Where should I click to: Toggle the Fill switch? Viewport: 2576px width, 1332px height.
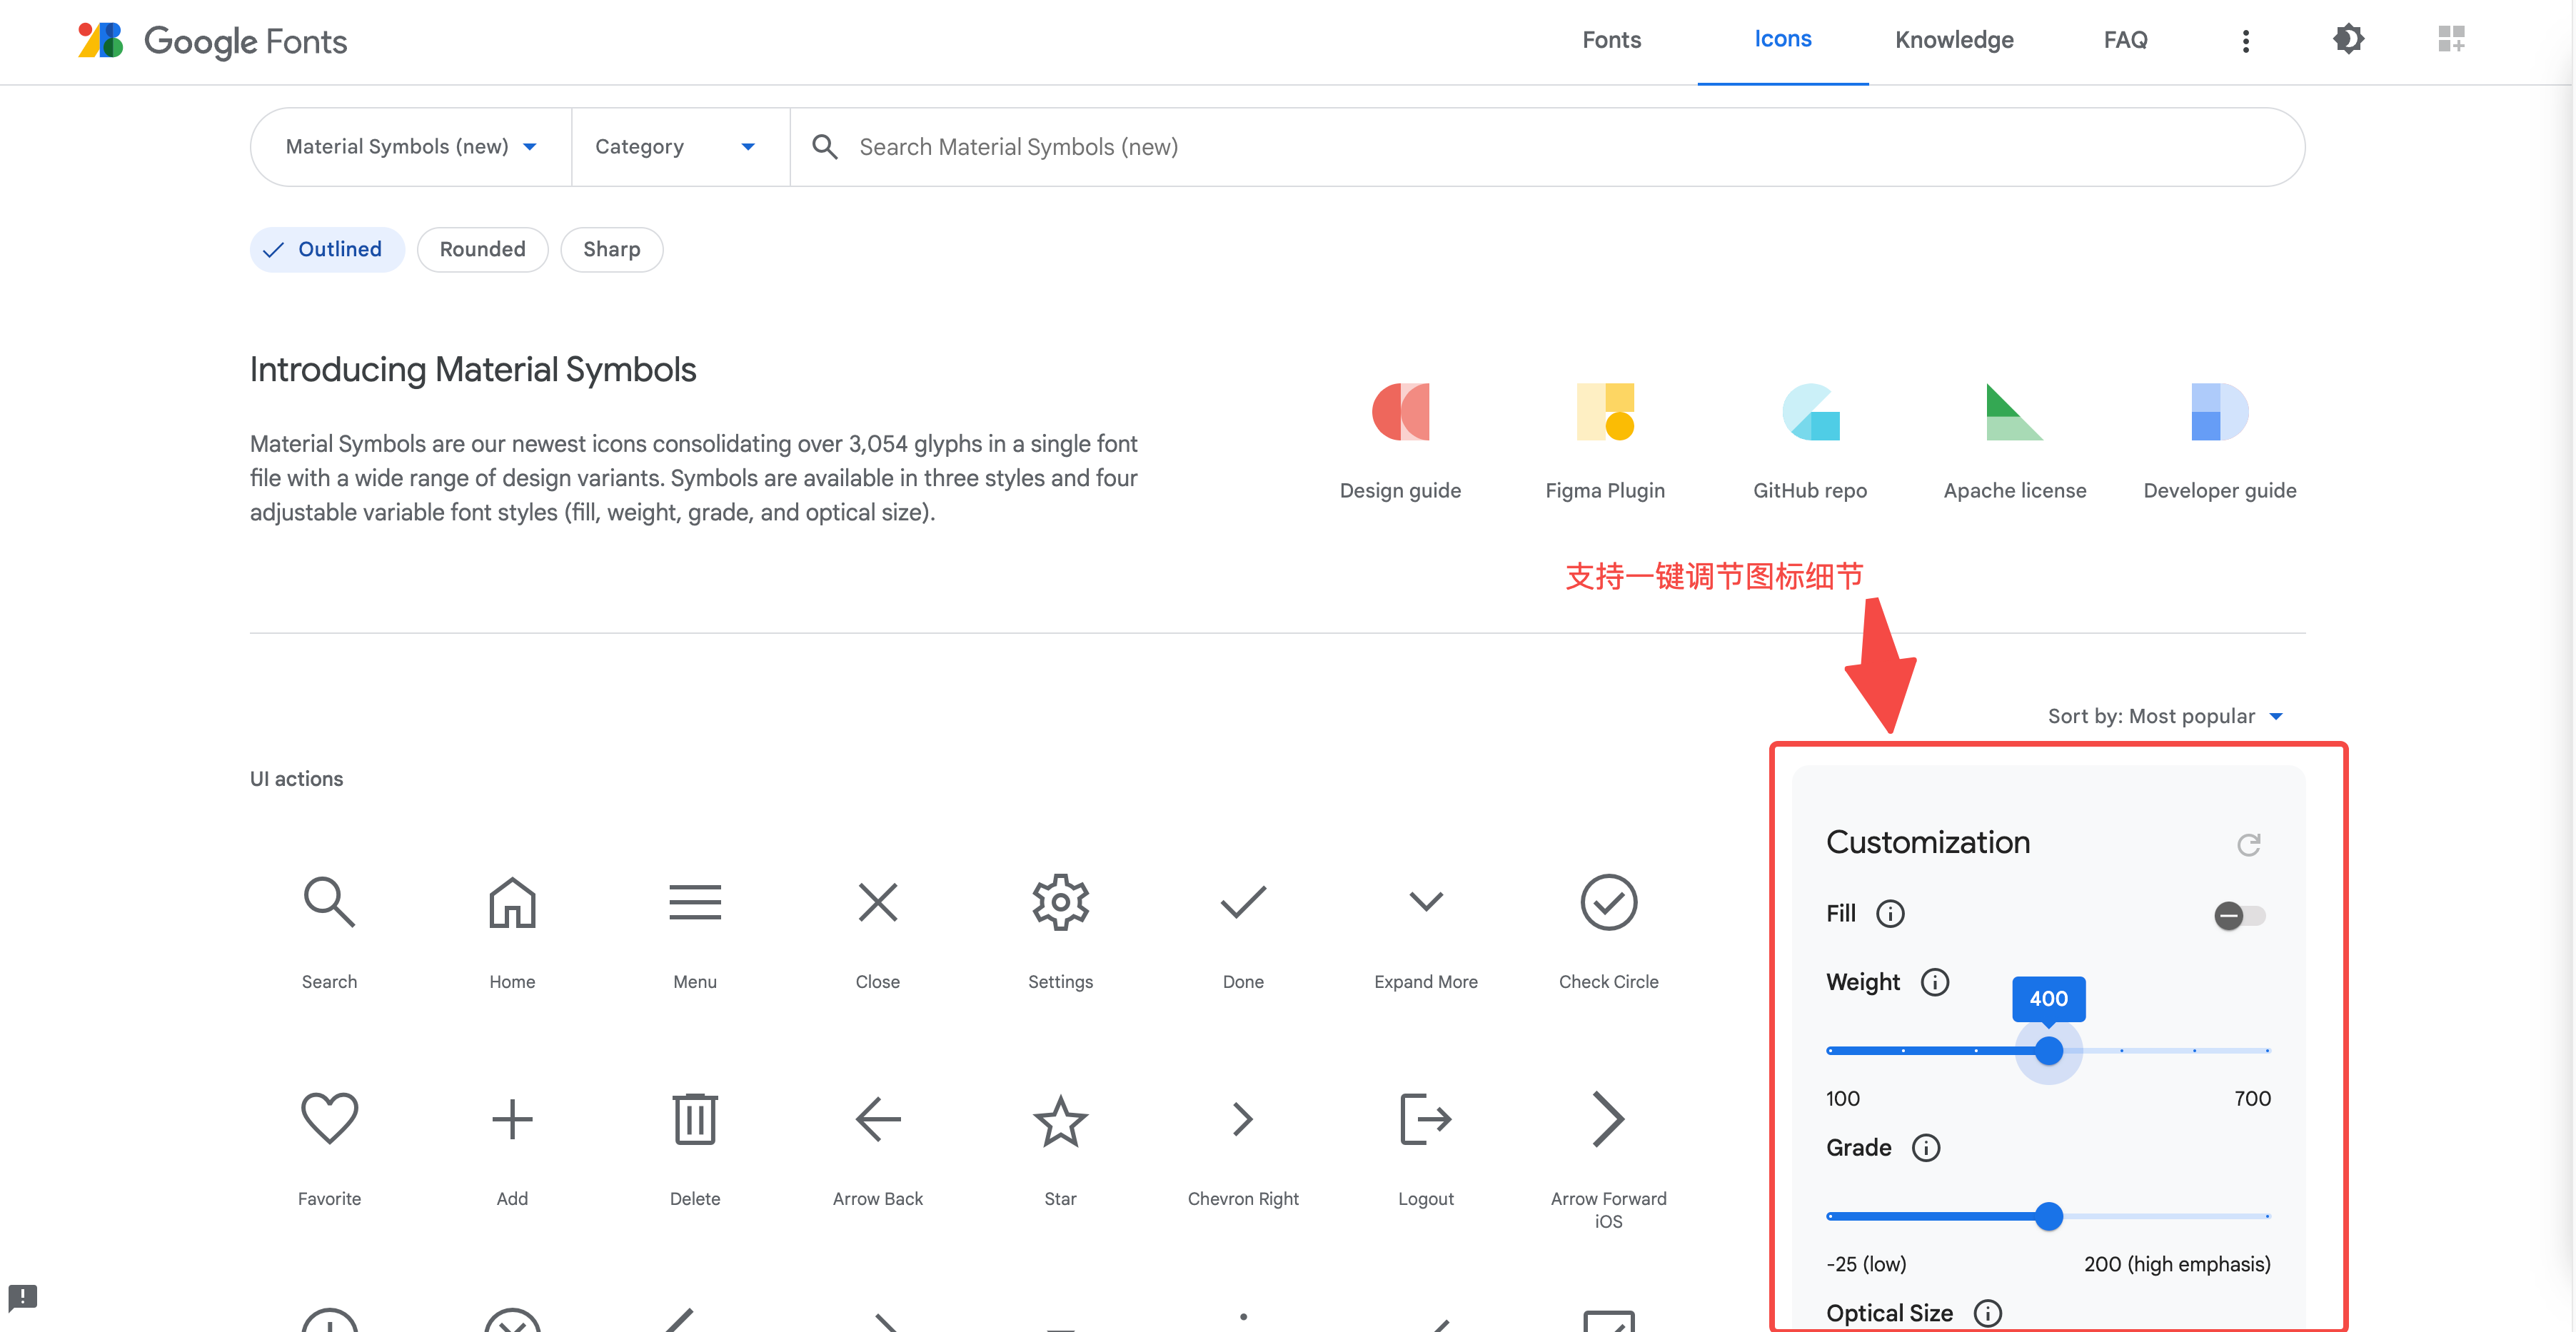coord(2238,915)
